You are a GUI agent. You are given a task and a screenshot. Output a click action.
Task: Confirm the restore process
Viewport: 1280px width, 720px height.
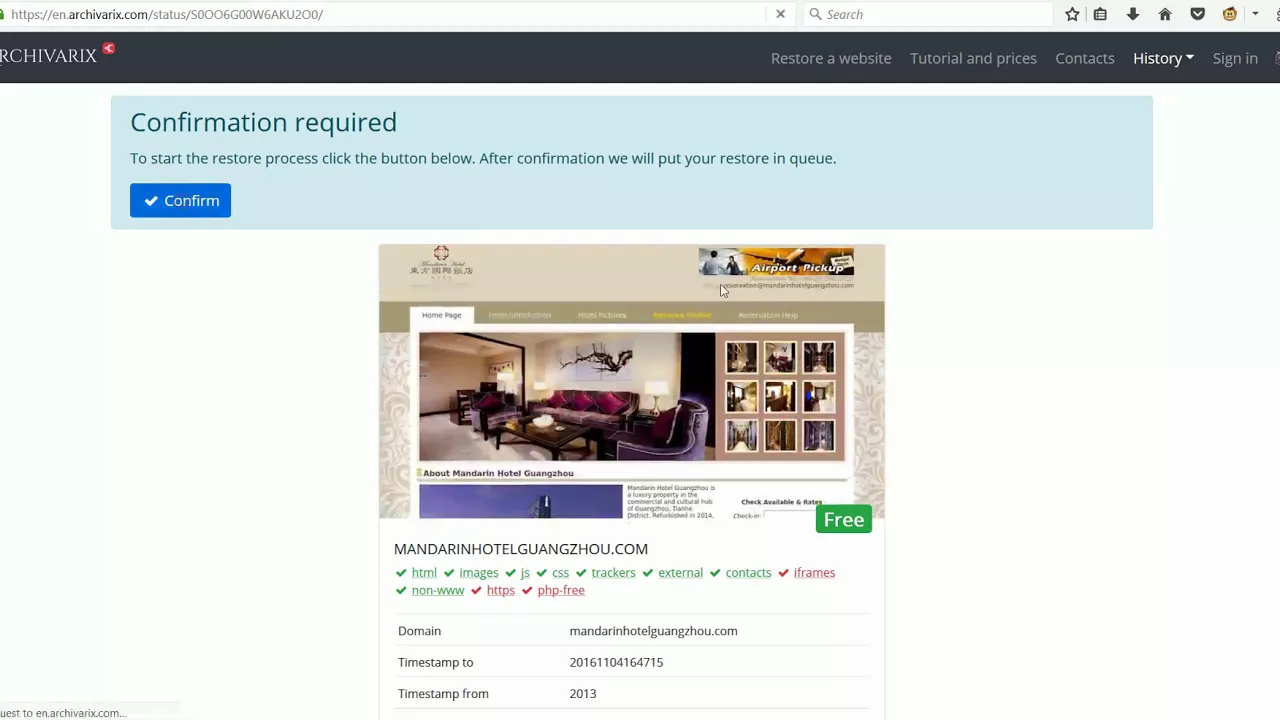click(x=180, y=200)
